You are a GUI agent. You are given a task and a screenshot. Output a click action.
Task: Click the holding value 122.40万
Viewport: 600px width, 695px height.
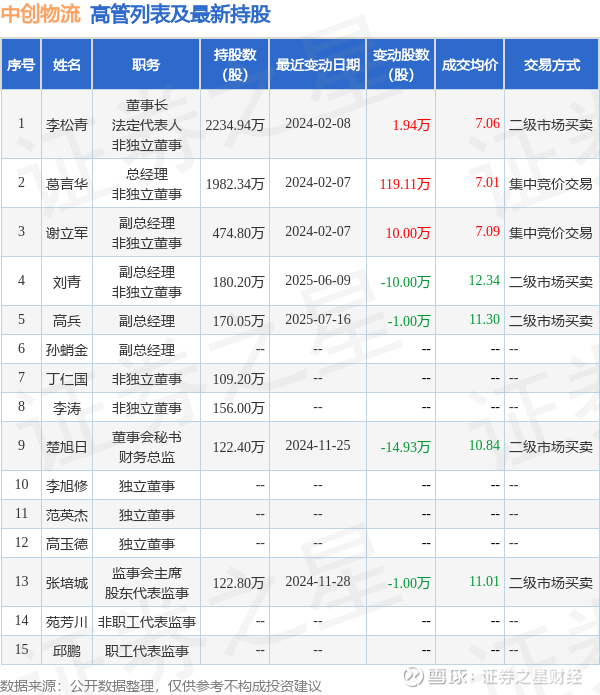tap(238, 447)
